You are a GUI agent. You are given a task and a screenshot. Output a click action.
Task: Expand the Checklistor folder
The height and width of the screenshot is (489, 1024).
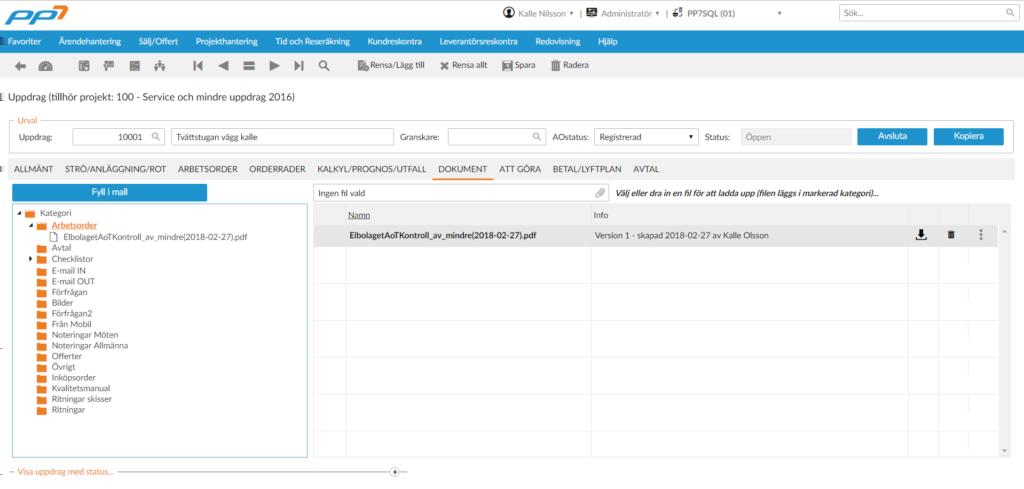tap(31, 259)
